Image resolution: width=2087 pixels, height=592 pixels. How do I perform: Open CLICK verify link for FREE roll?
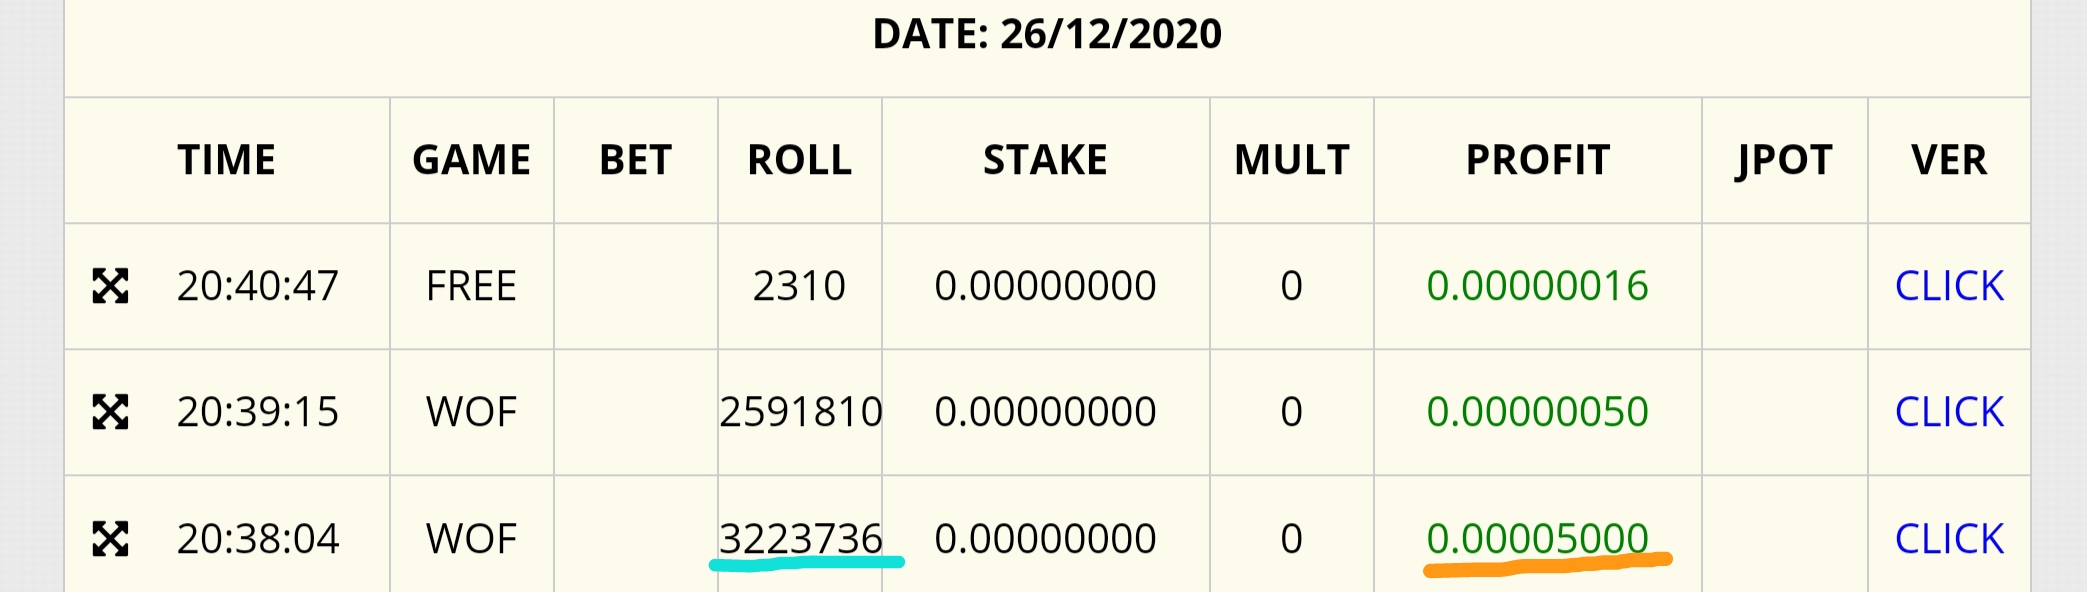point(1949,286)
